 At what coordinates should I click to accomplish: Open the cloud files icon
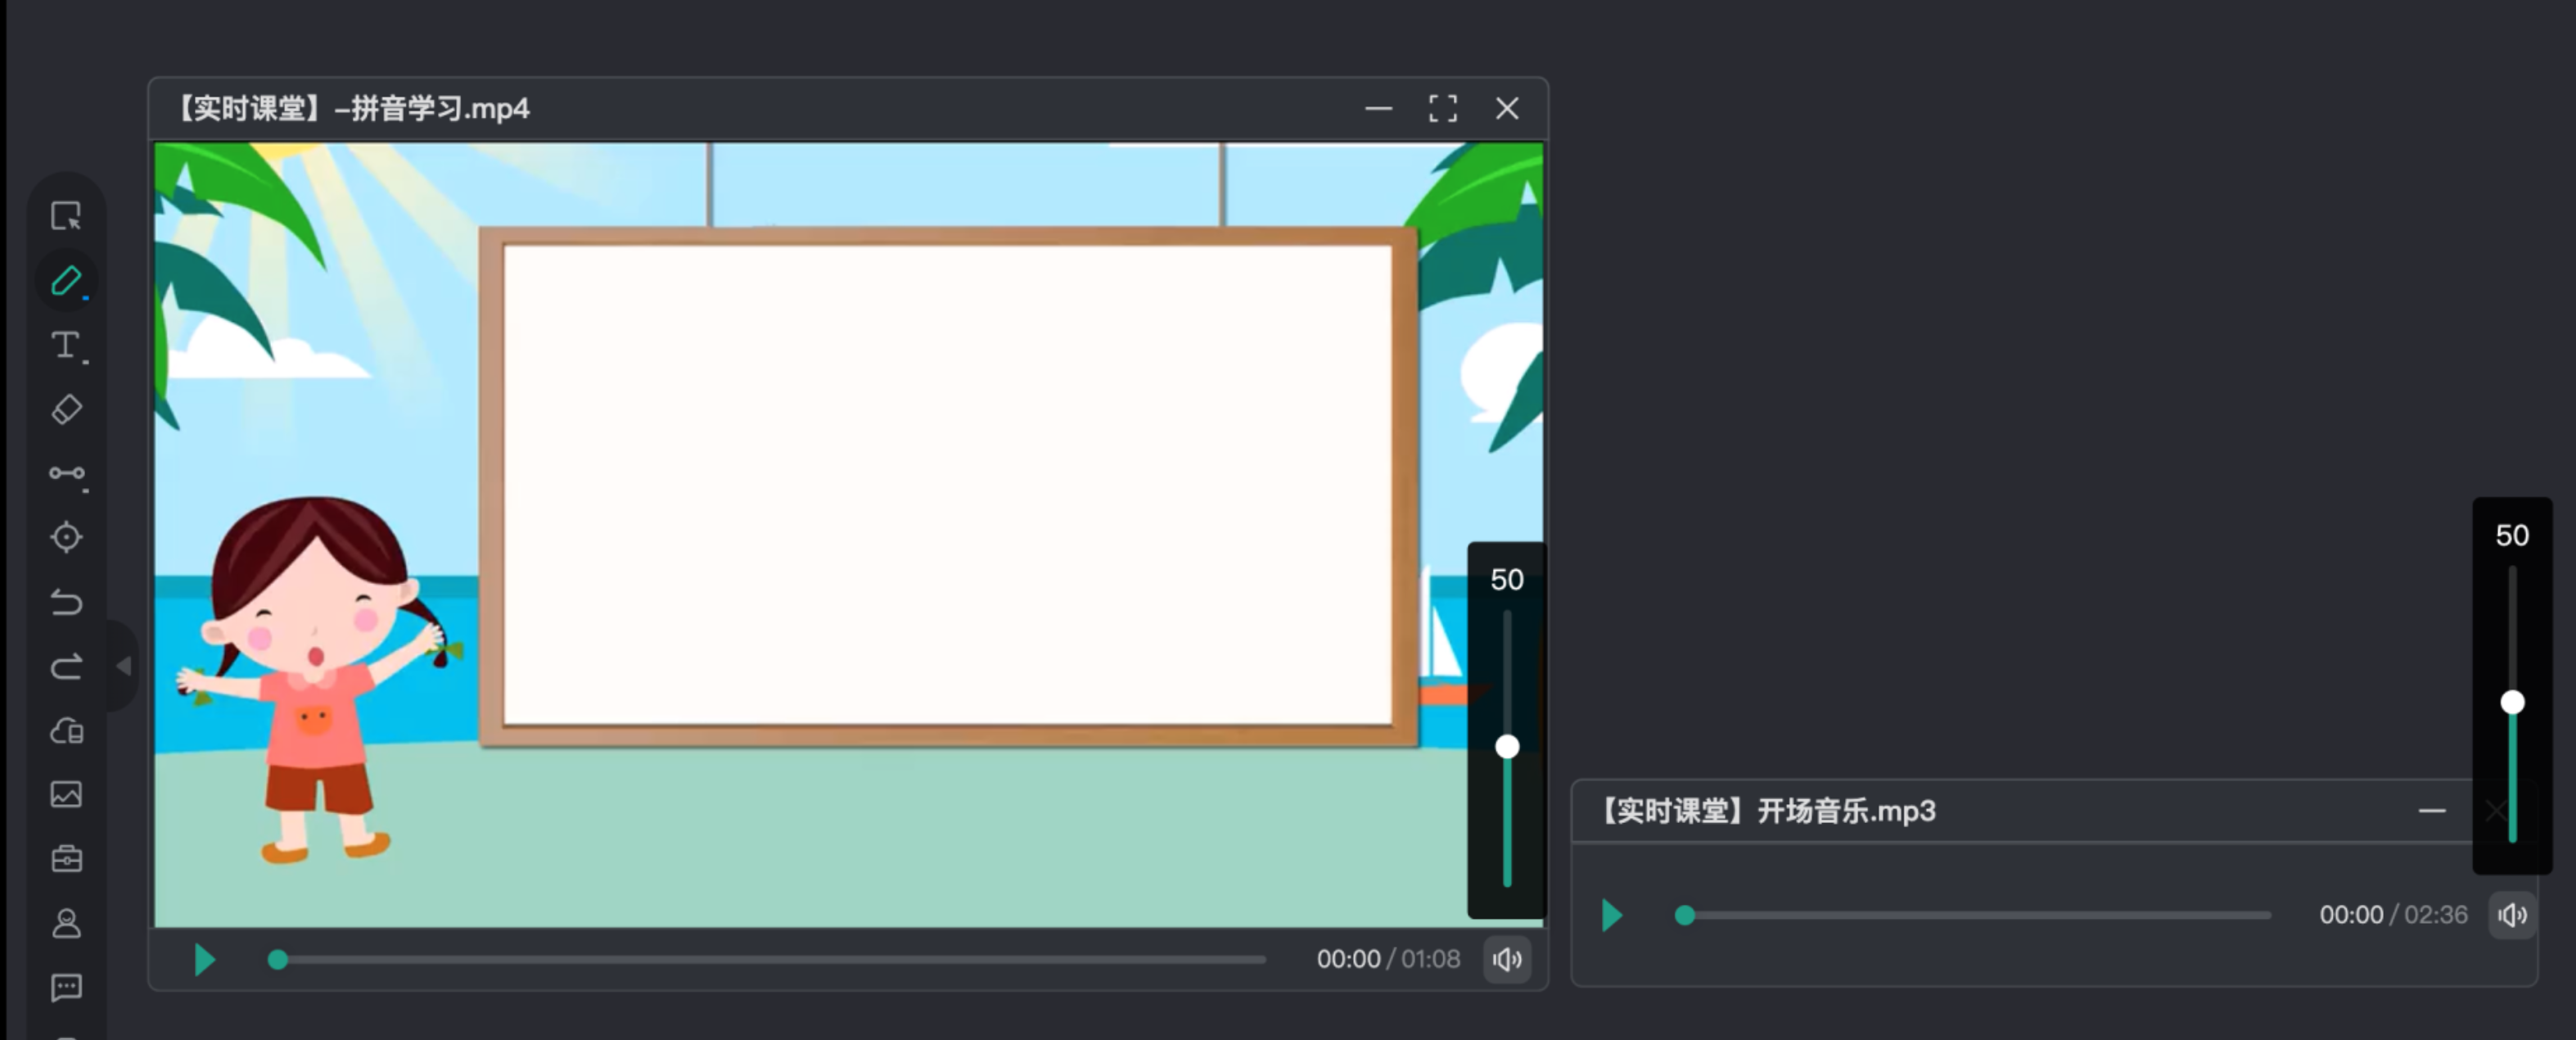(66, 730)
